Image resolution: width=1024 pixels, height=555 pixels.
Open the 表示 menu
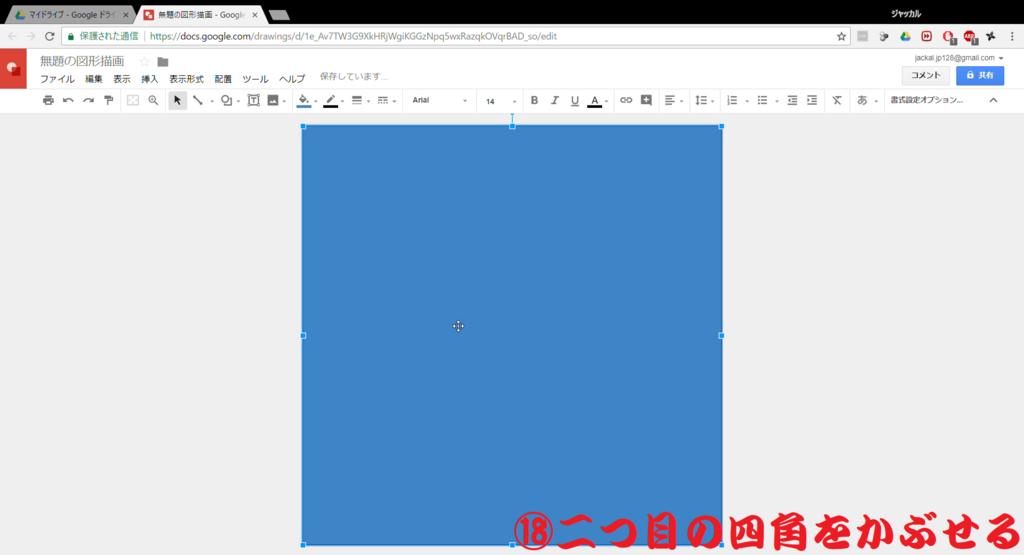(121, 79)
